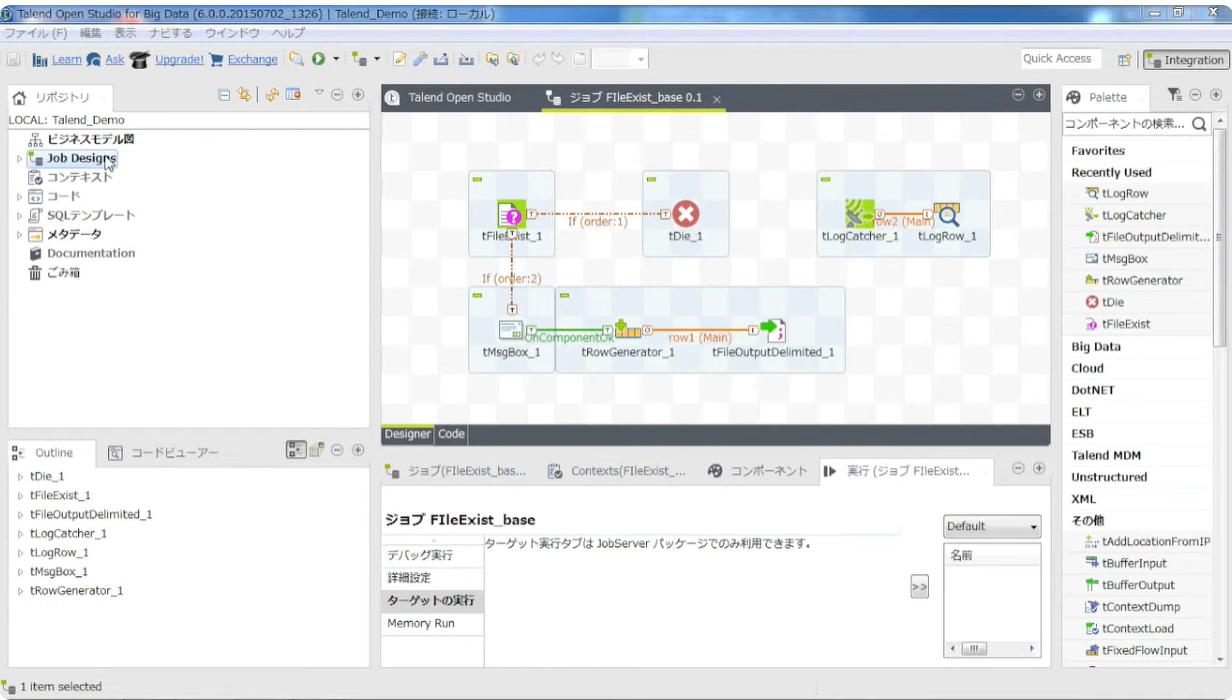This screenshot has height=700, width=1232.
Task: Toggle the Integration perspective button
Action: pyautogui.click(x=1185, y=60)
